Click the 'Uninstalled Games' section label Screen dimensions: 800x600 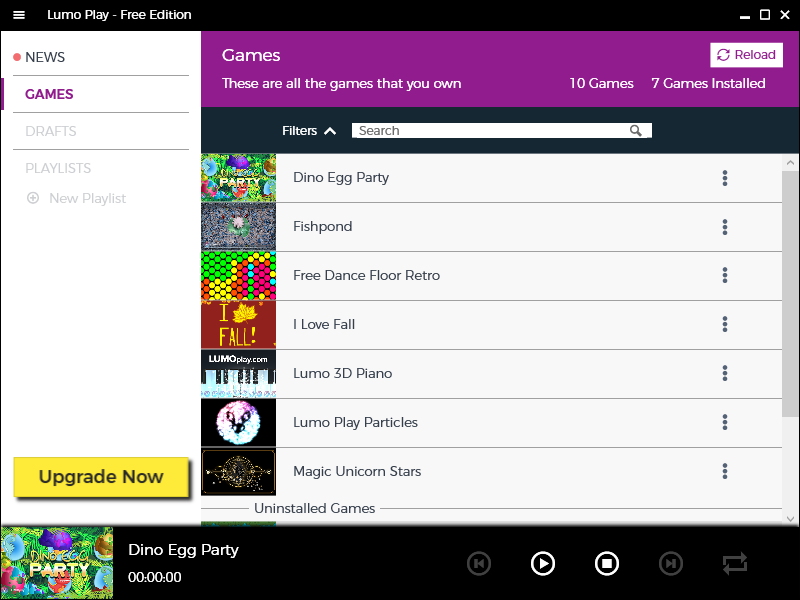[314, 508]
